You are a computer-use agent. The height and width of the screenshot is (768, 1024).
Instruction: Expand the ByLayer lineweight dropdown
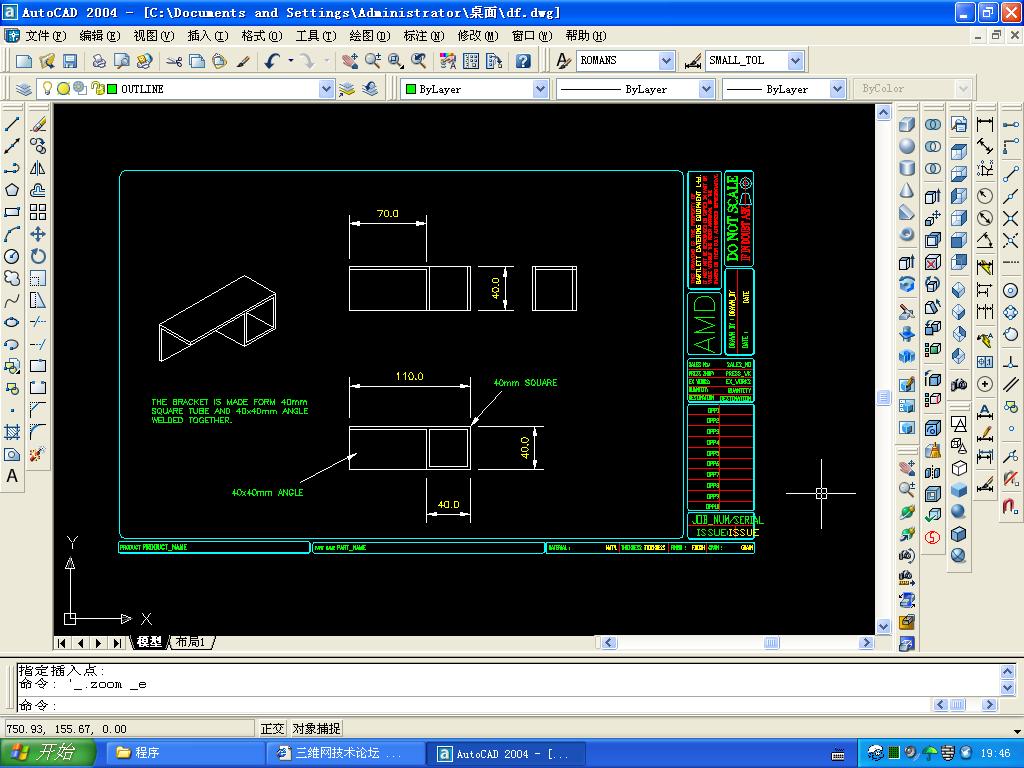837,89
